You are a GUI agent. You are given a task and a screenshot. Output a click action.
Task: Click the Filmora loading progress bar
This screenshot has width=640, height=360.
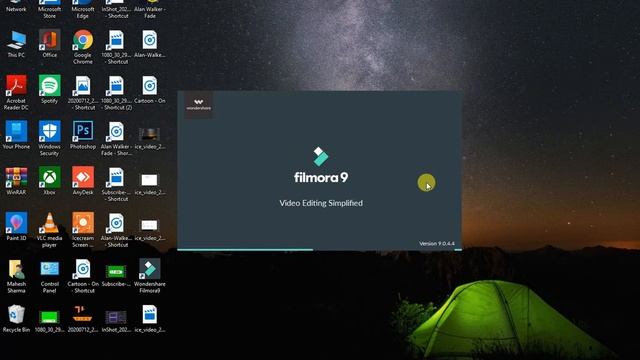320,249
